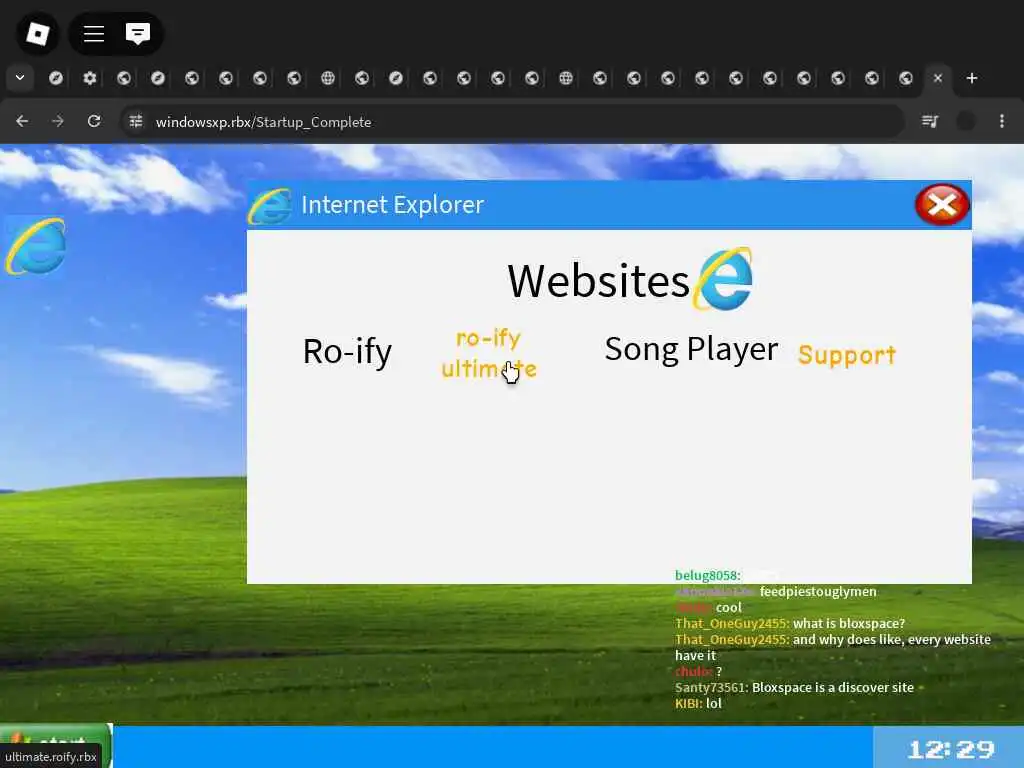Open the Song Player website

tap(691, 349)
